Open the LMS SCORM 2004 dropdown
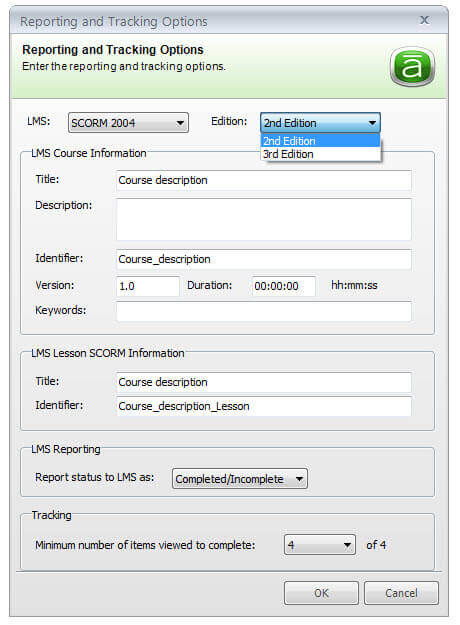The width and height of the screenshot is (460, 625). pos(128,122)
